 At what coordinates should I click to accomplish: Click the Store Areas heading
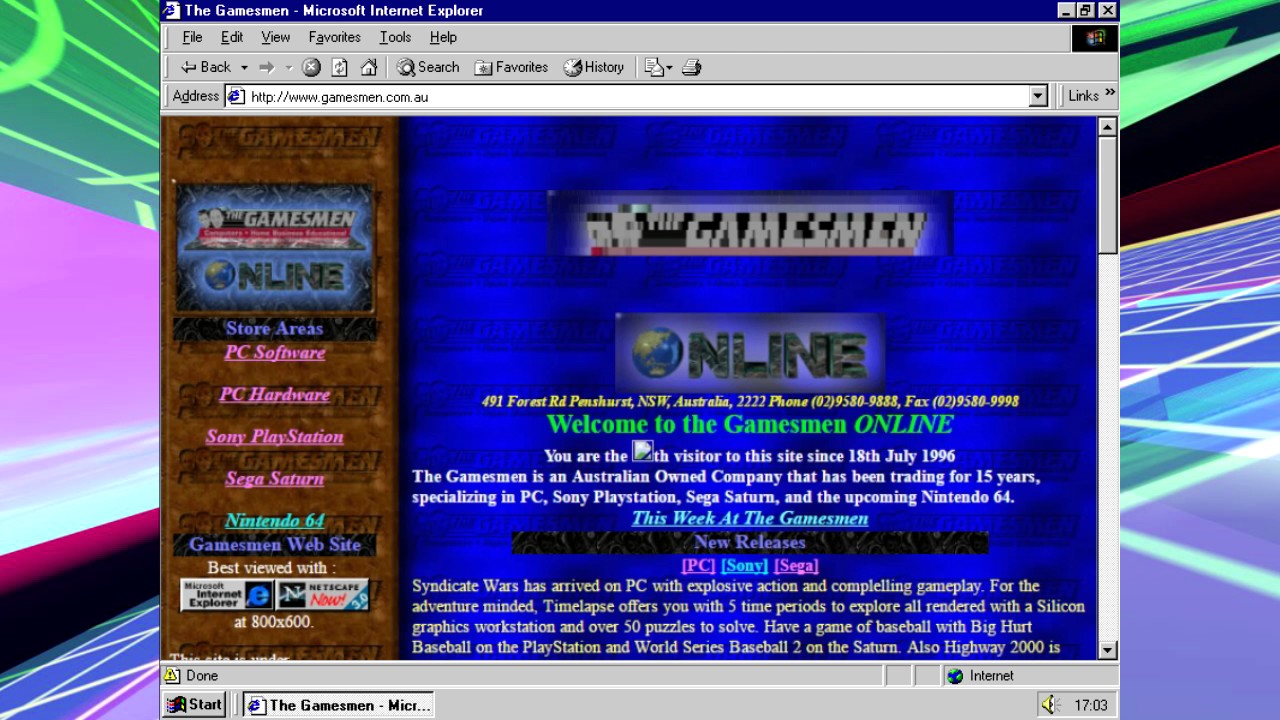coord(274,328)
